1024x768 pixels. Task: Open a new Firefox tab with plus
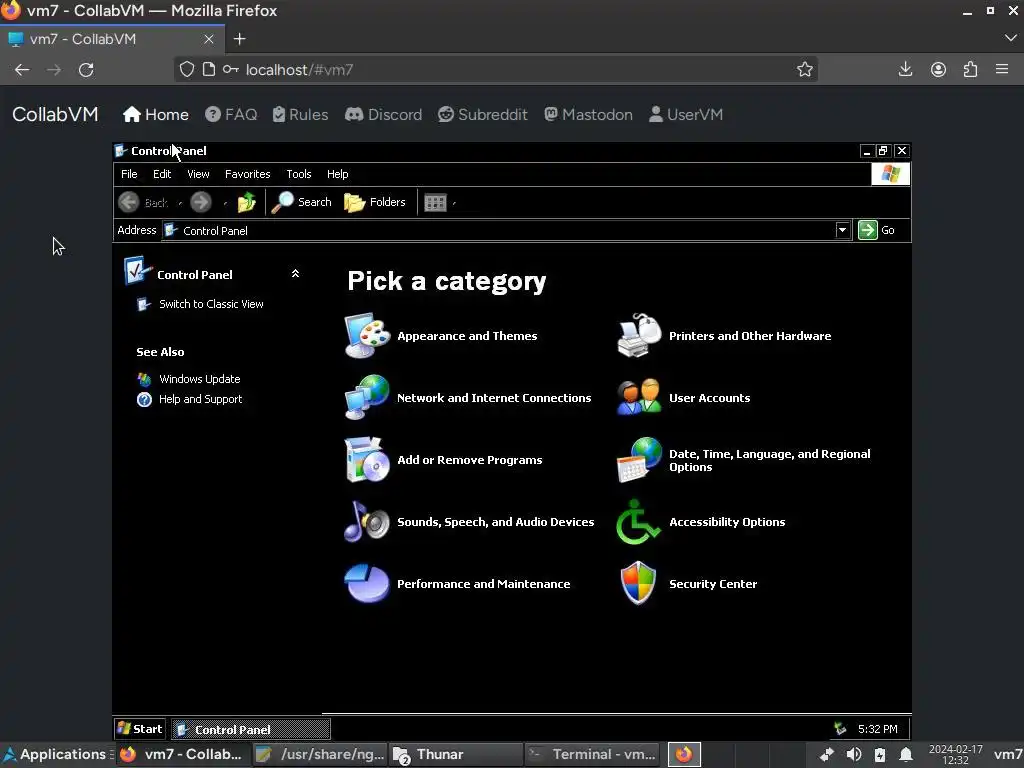(240, 39)
